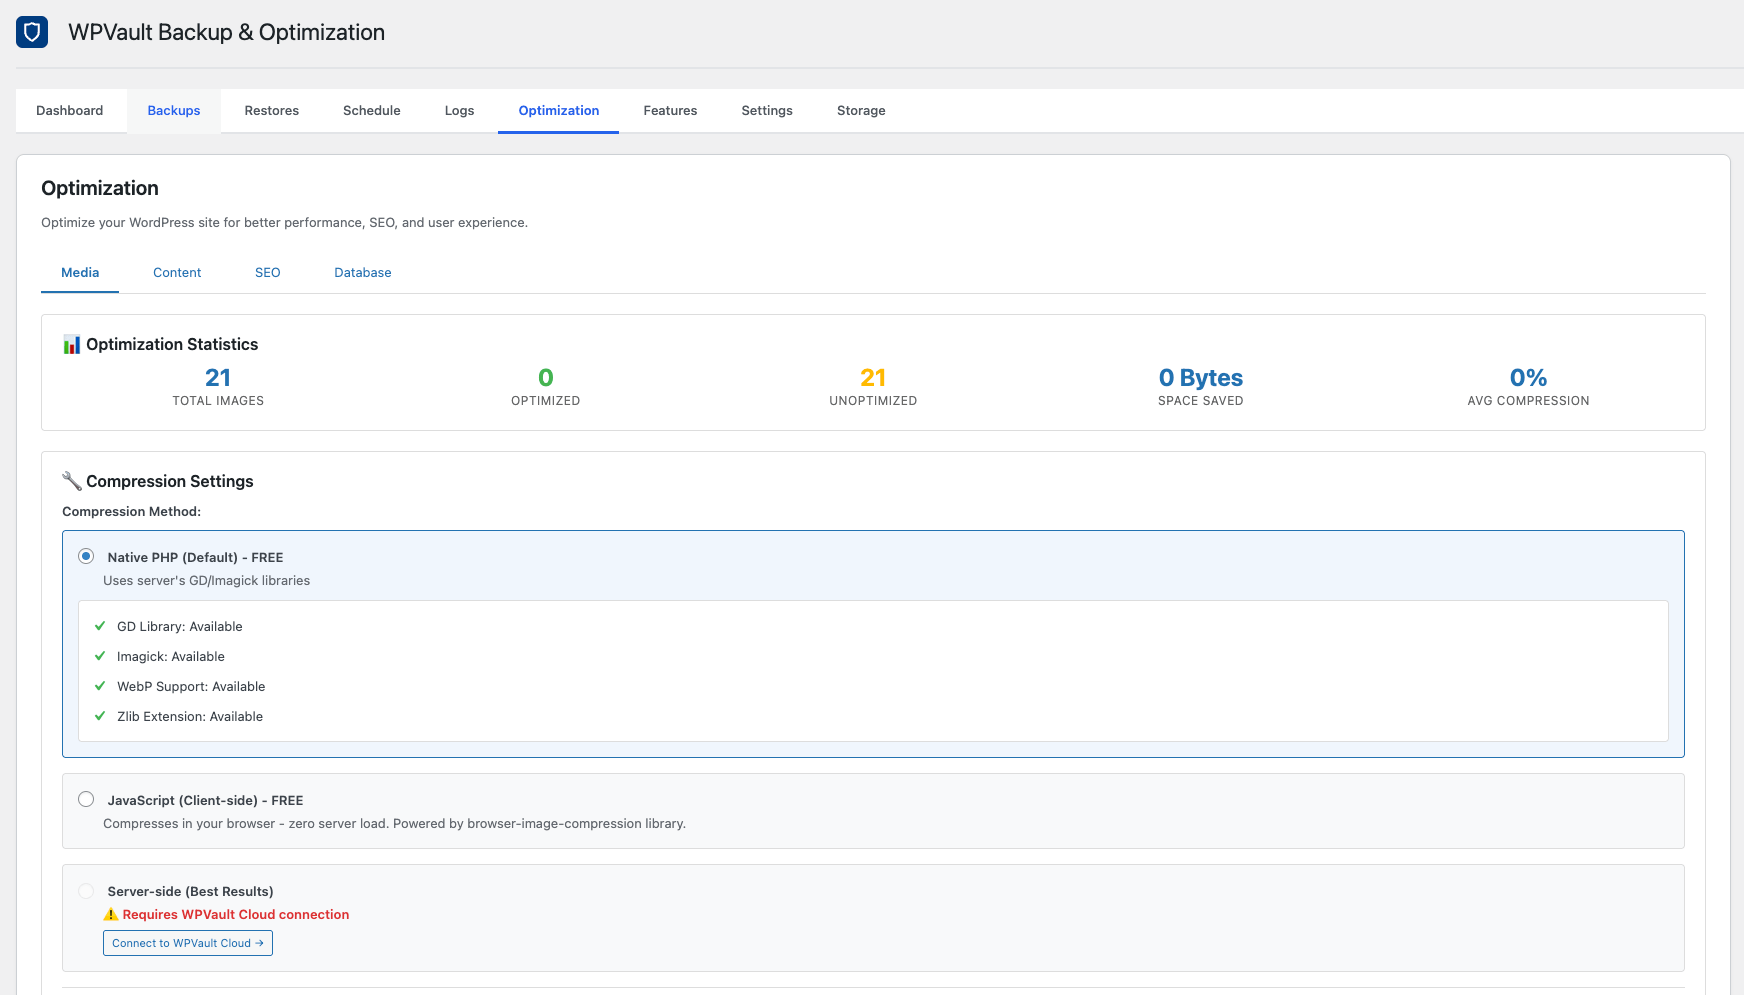Viewport: 1744px width, 995px height.
Task: Open the Features tab
Action: coord(671,111)
